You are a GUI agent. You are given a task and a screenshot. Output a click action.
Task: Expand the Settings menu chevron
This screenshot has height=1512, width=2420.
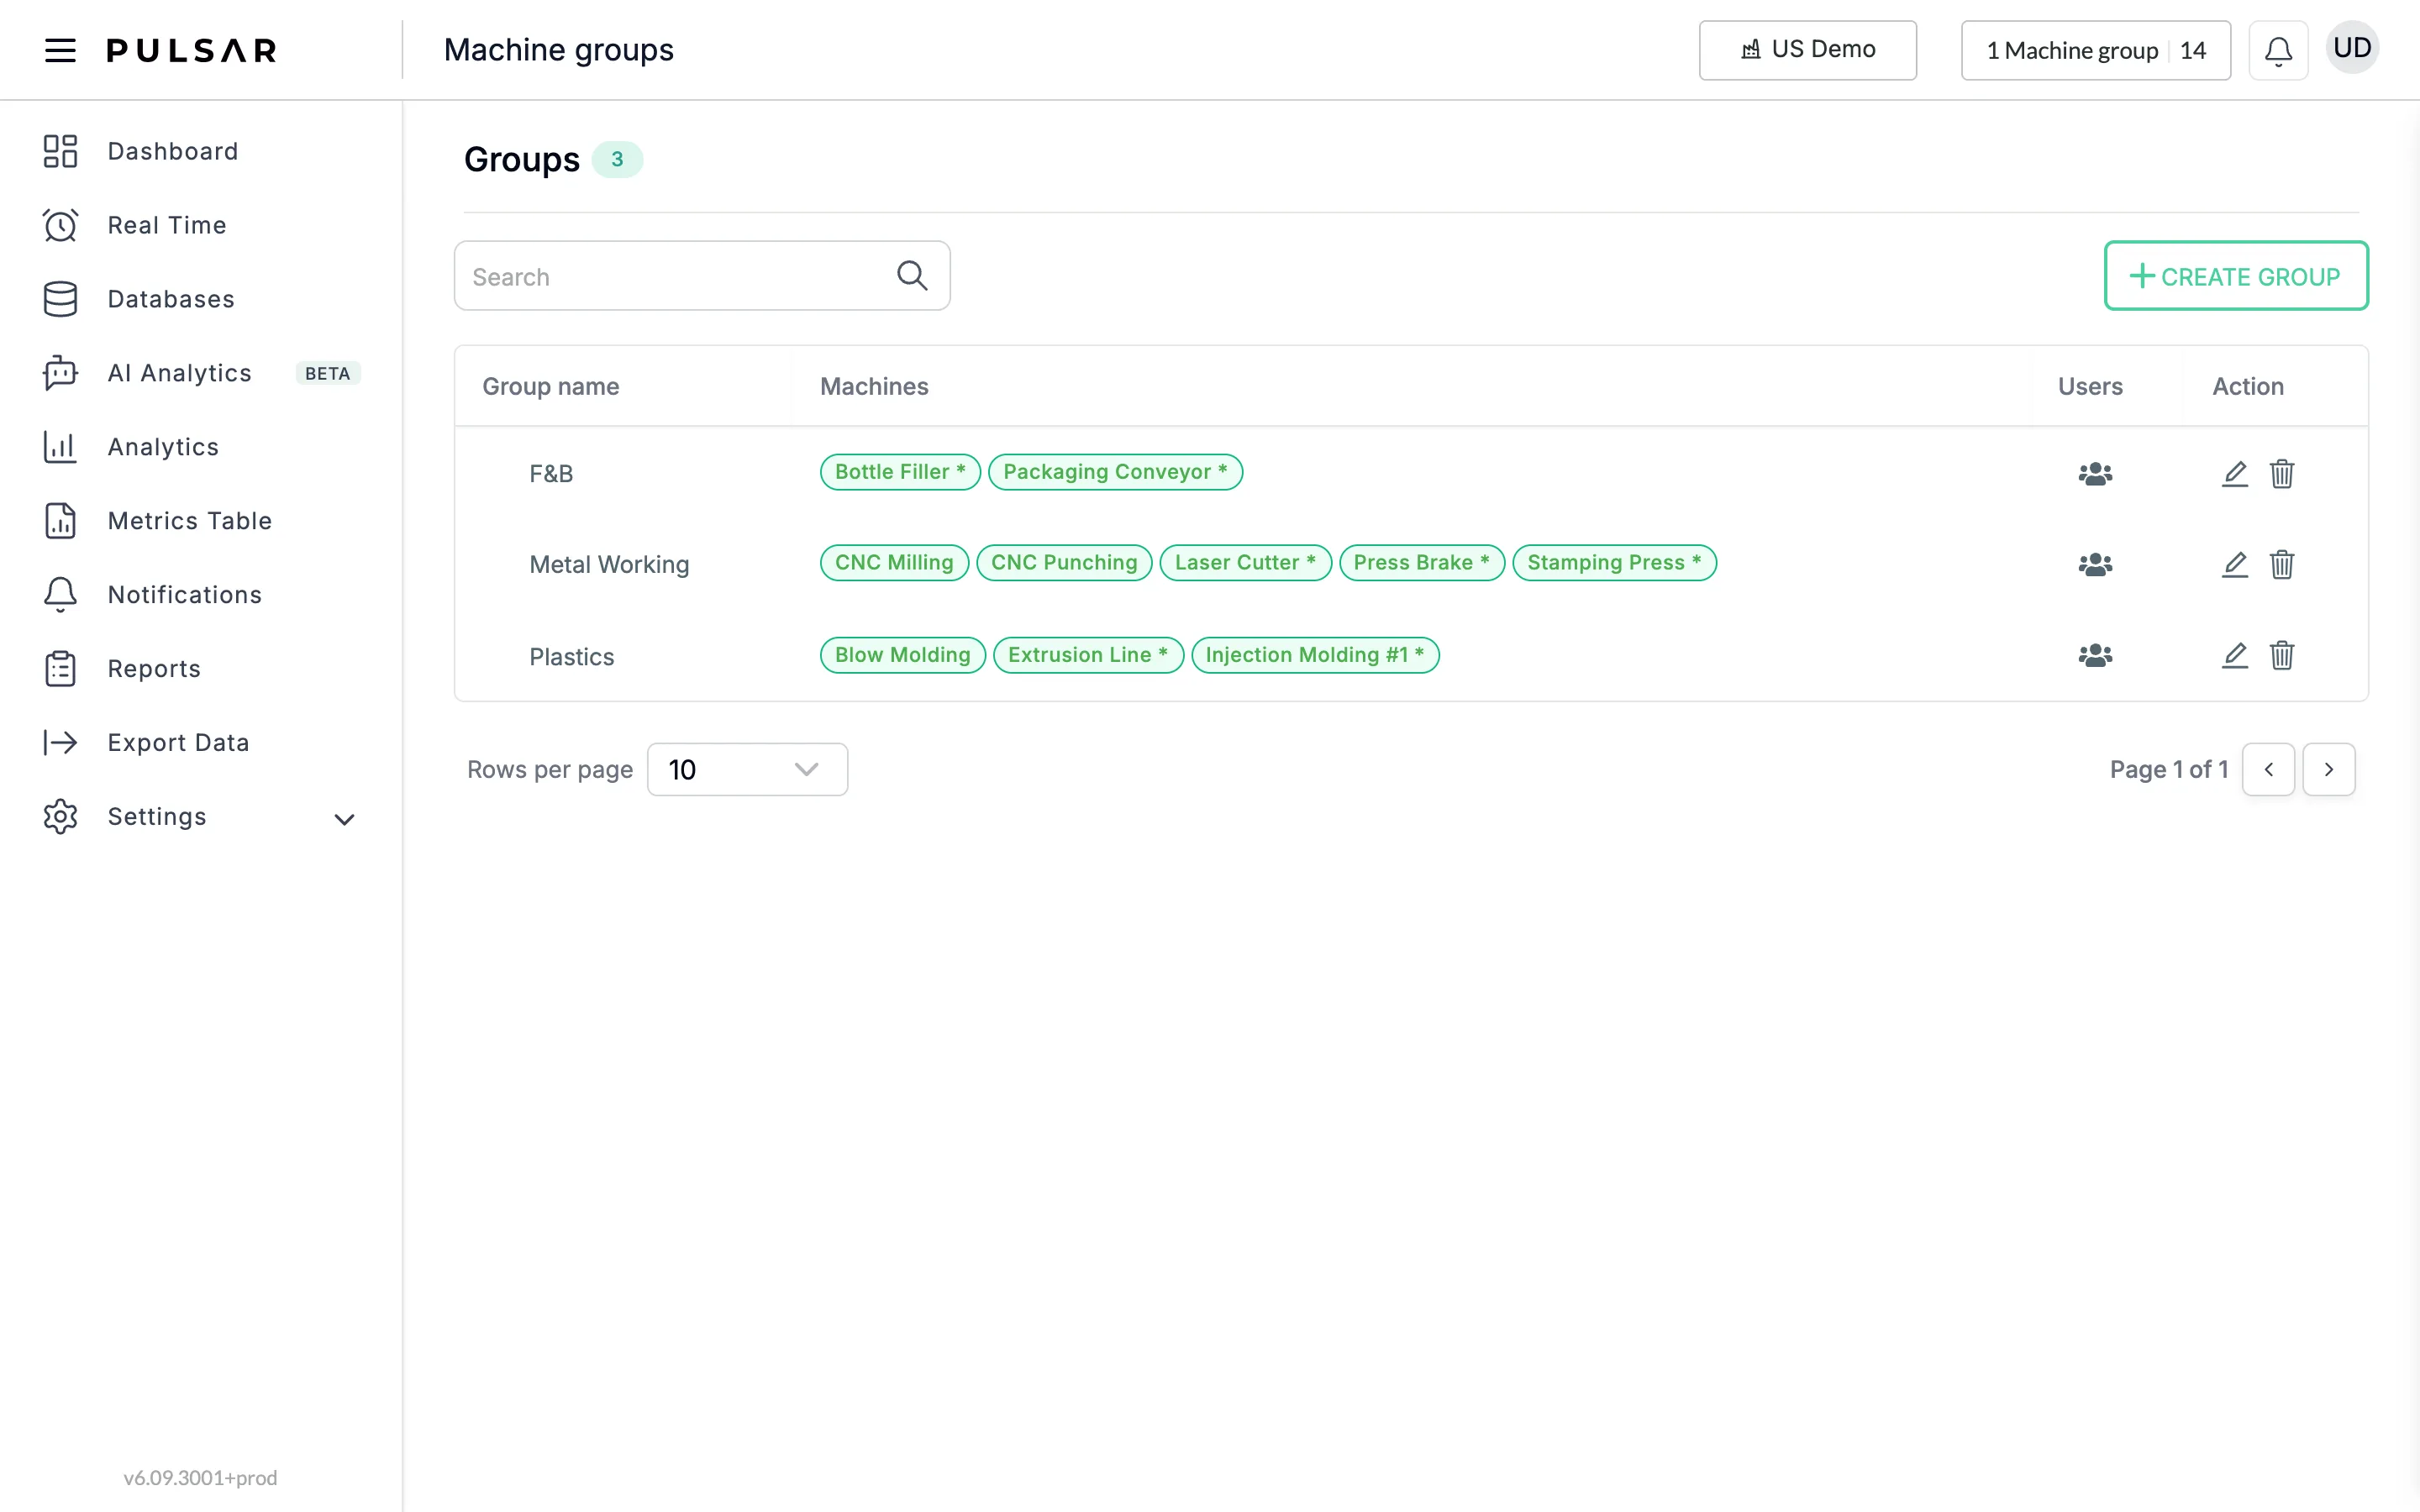coord(344,819)
